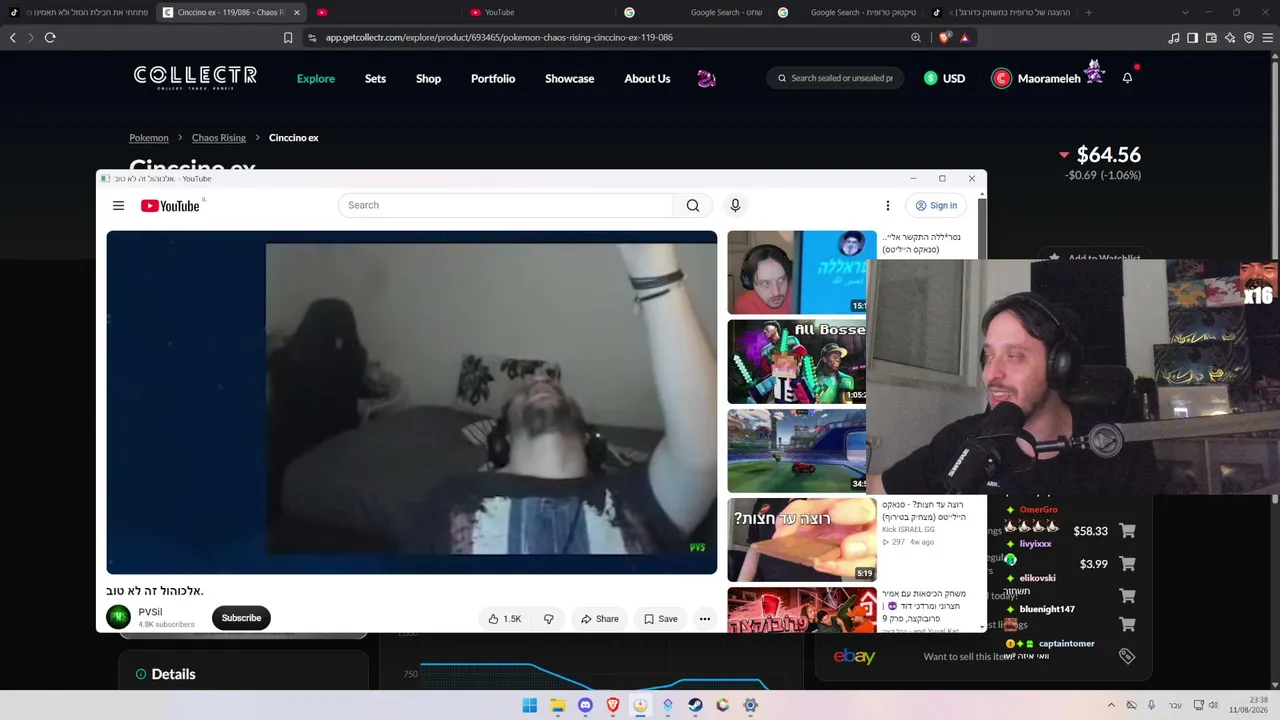This screenshot has width=1280, height=720.
Task: Open Settings gear in the taskbar
Action: (x=750, y=705)
